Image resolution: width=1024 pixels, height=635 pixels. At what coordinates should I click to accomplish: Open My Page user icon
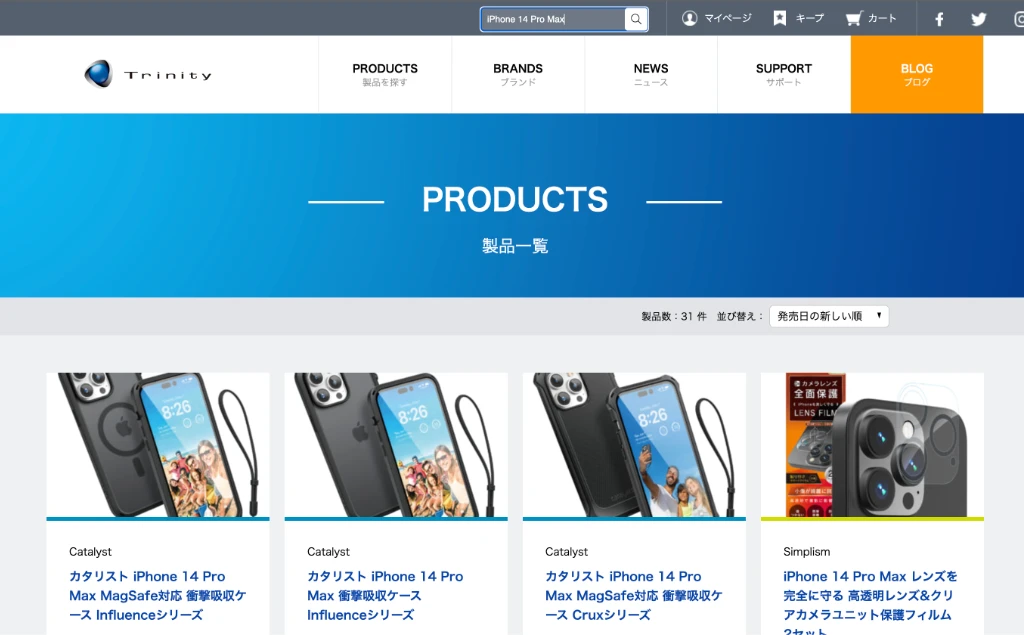[690, 18]
